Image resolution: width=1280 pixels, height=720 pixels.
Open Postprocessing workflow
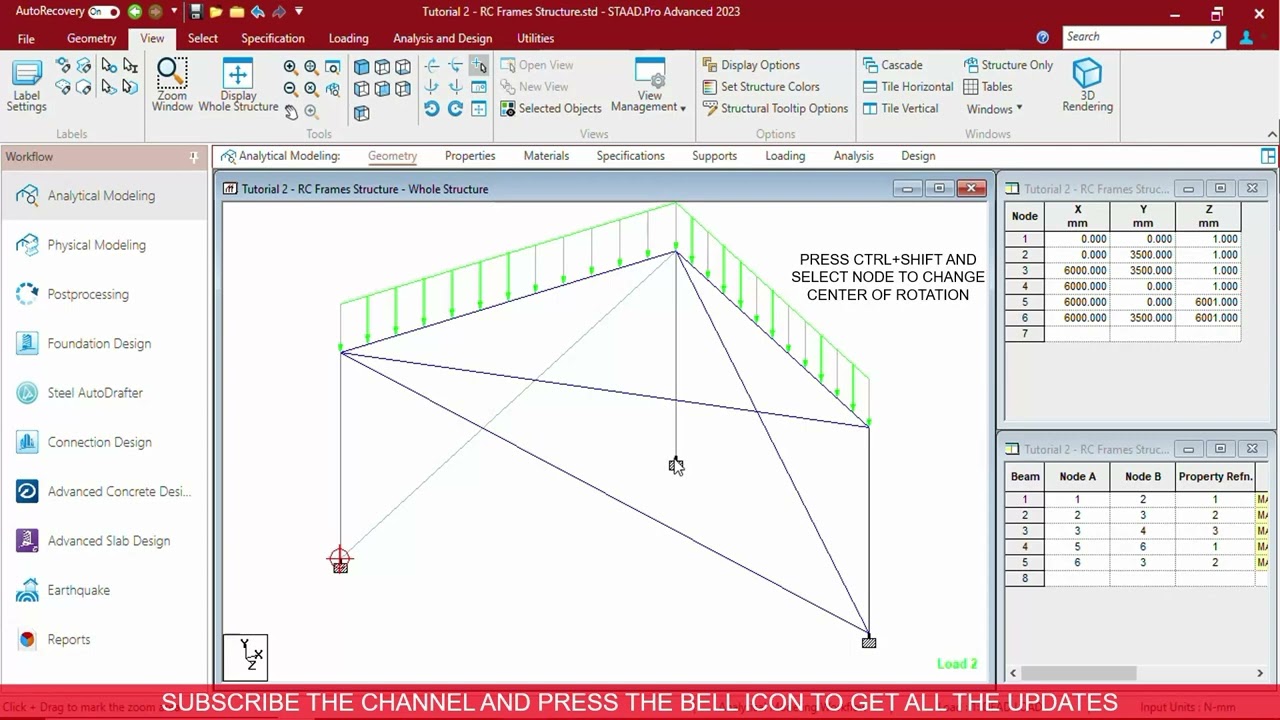tap(88, 294)
